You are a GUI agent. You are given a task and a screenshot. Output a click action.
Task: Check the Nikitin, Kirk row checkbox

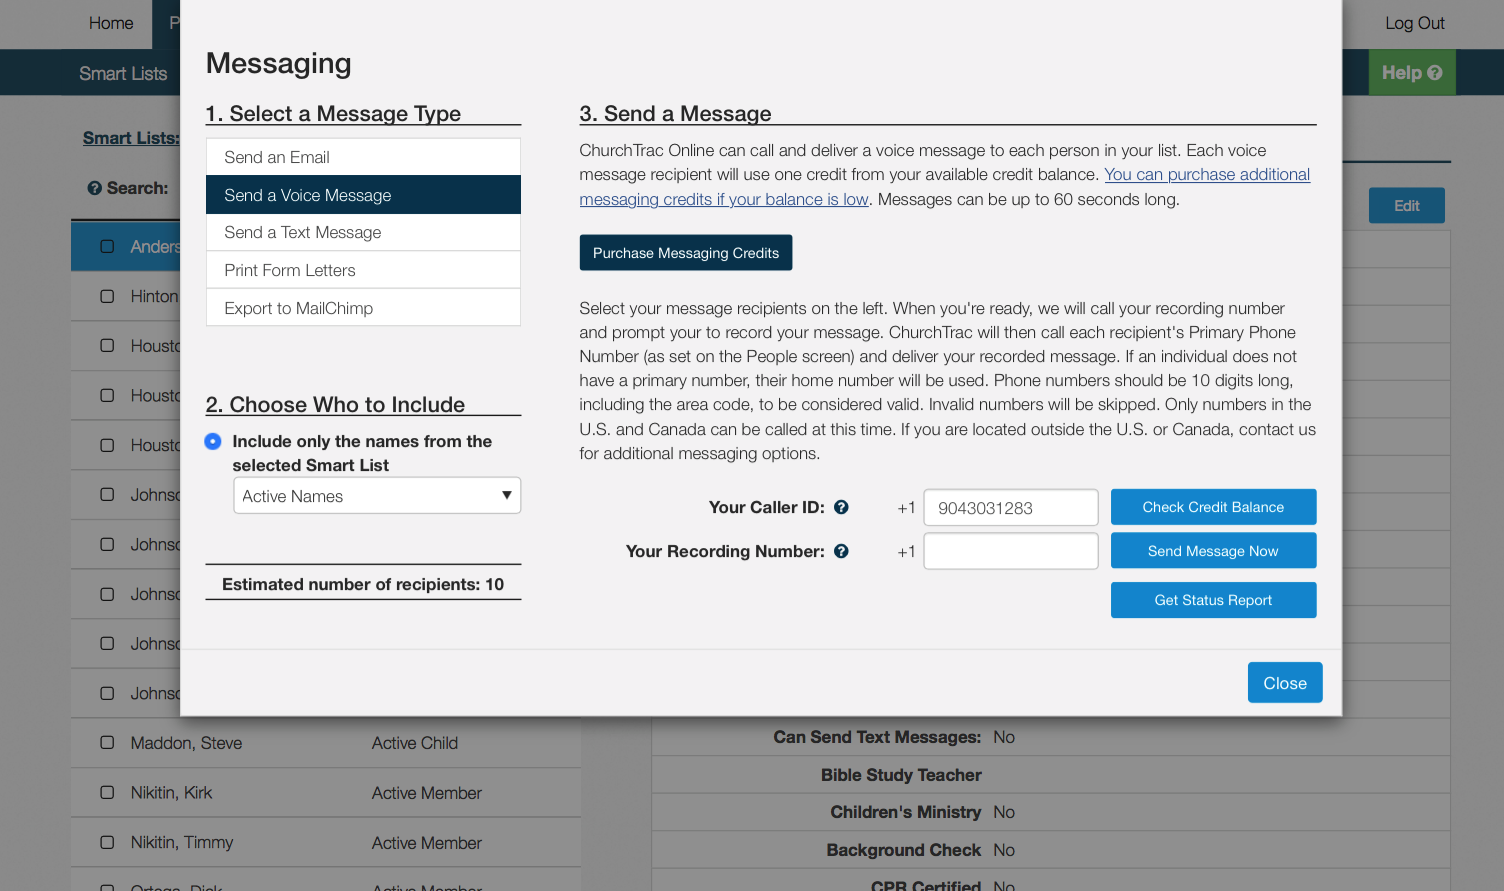(x=107, y=793)
